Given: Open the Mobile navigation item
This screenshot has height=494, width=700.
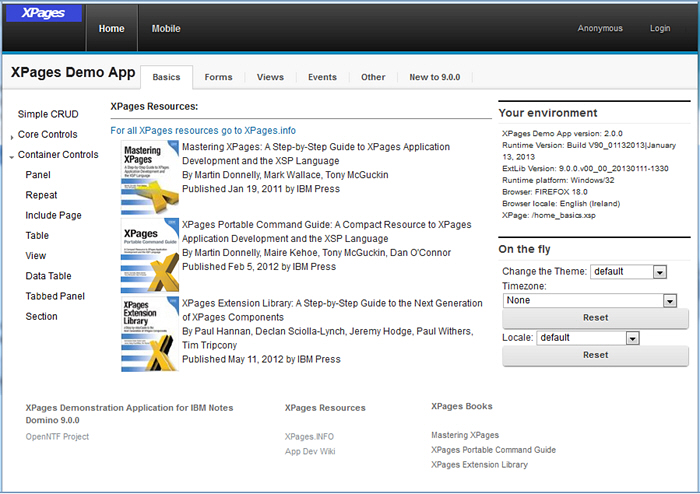Looking at the screenshot, I should pyautogui.click(x=166, y=29).
